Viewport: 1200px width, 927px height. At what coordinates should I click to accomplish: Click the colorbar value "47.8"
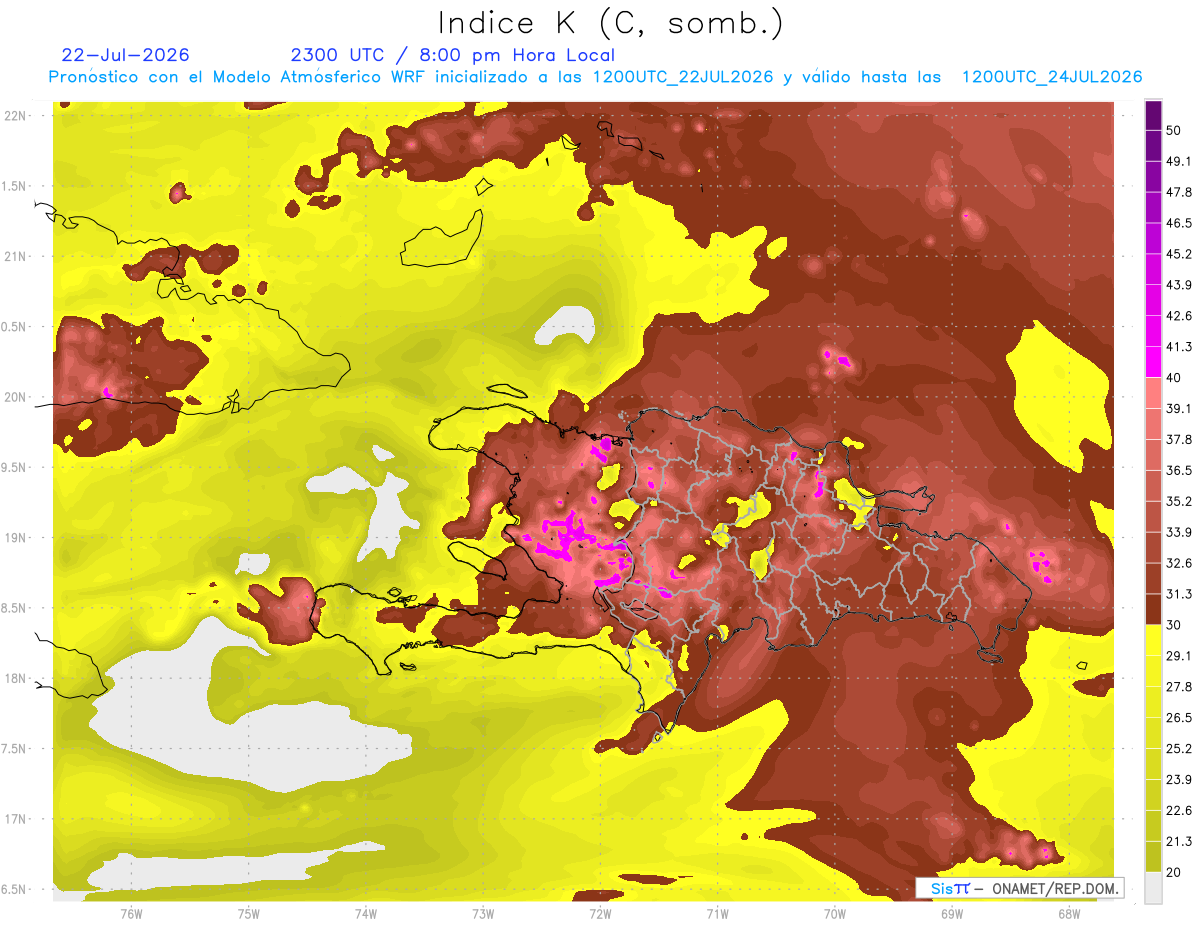[x=1178, y=192]
